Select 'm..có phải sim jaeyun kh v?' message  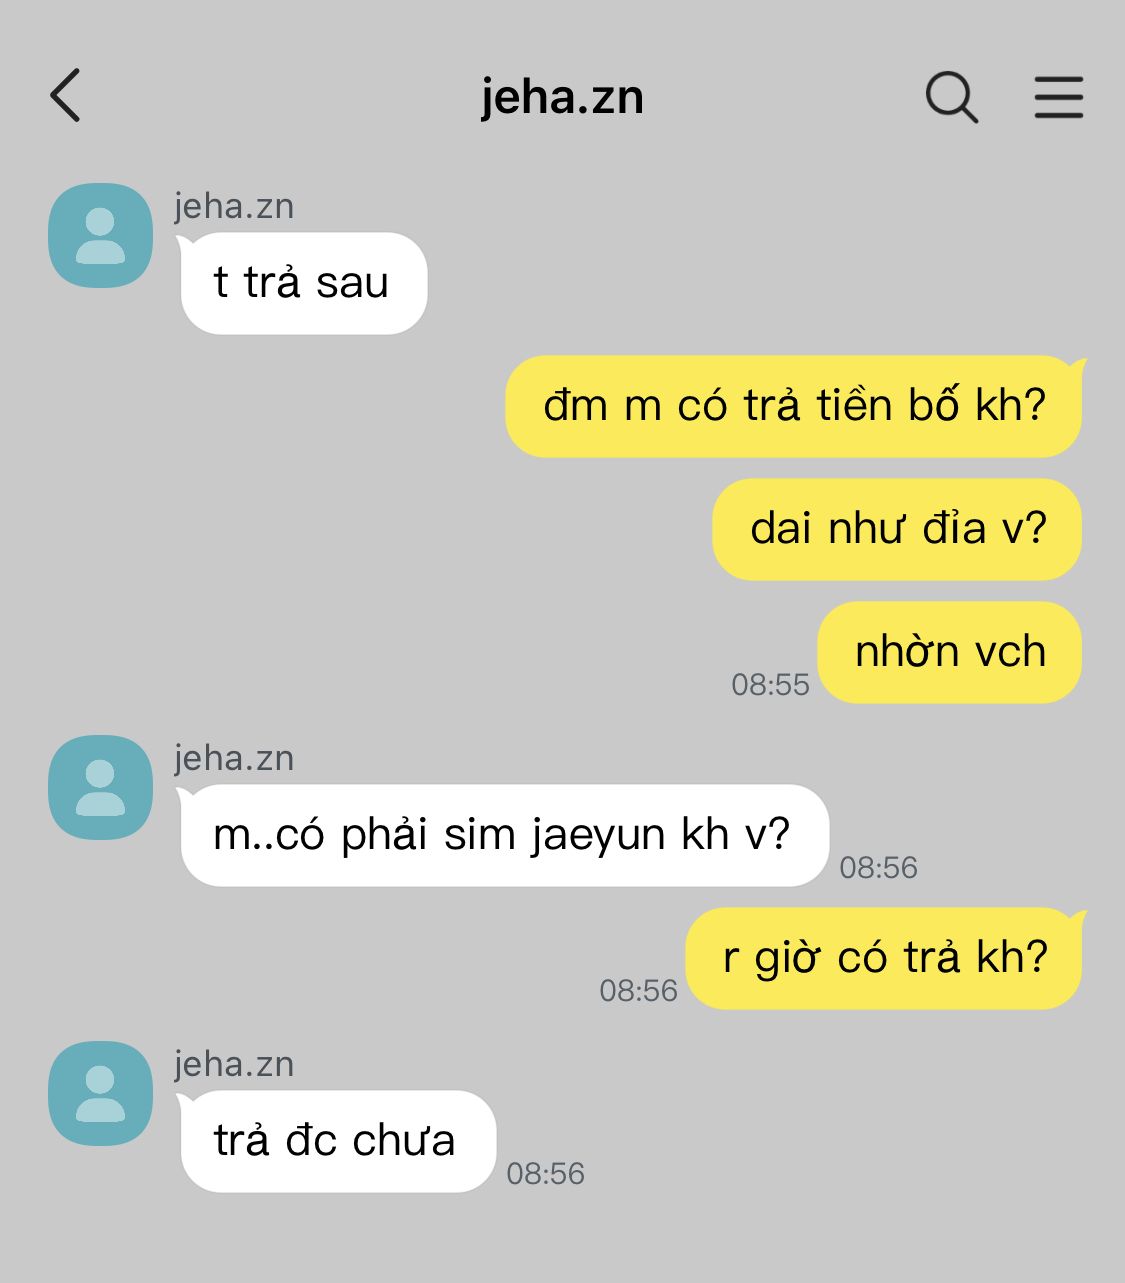tap(503, 835)
